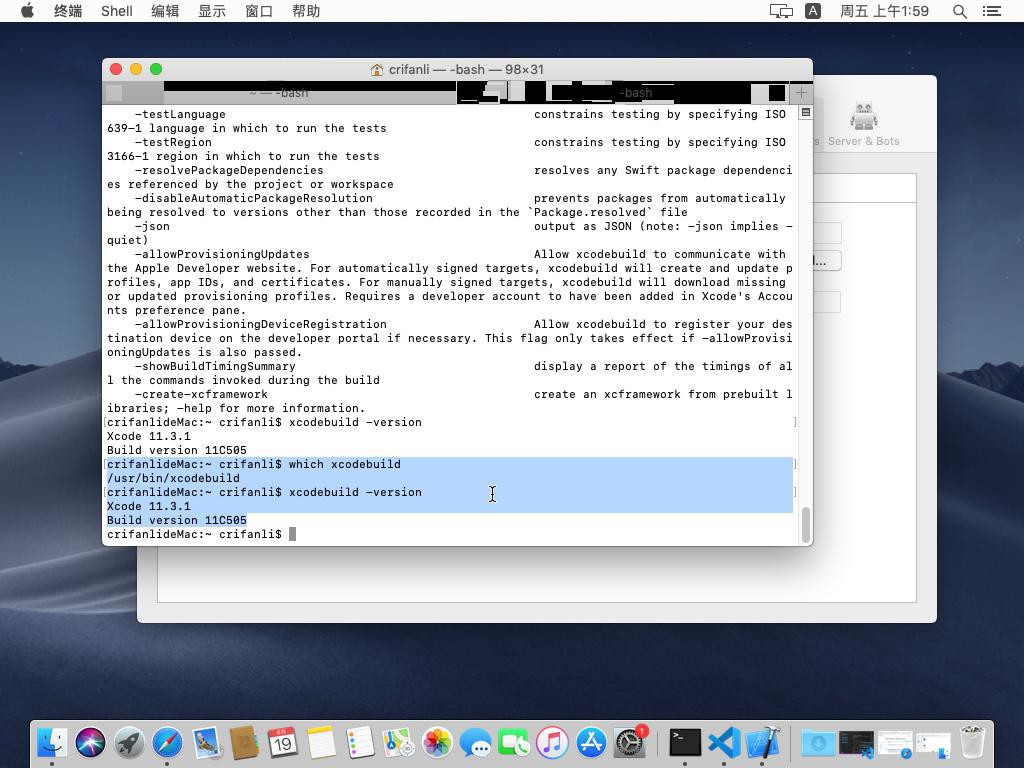Switch to Xcode in the Dock
Viewport: 1024px width, 768px height.
(762, 743)
